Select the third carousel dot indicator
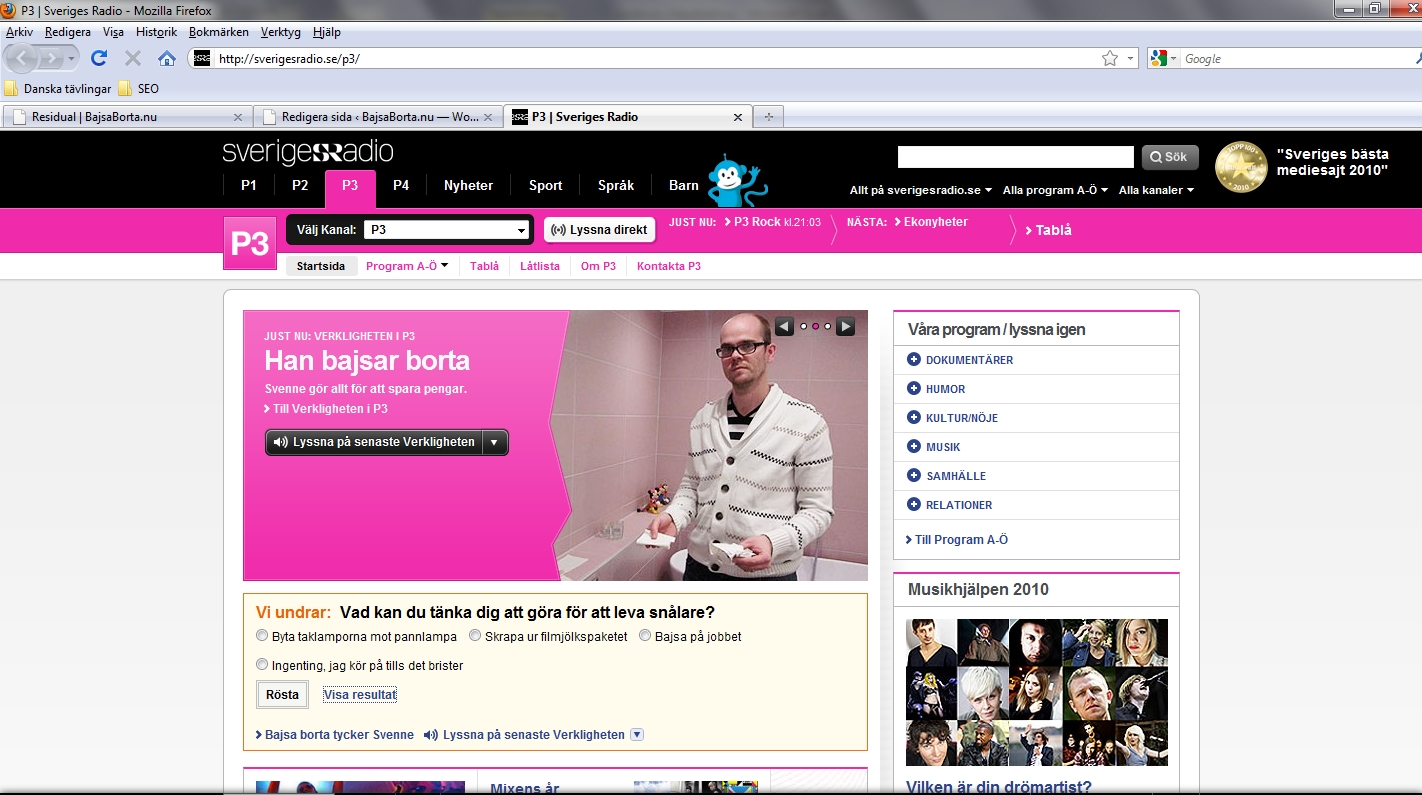 [828, 326]
